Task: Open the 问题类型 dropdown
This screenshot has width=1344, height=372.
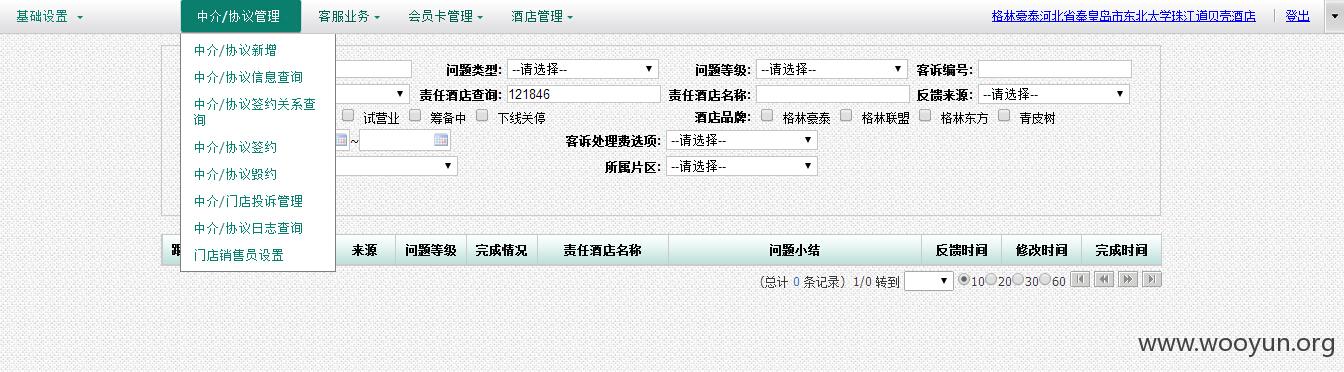Action: click(x=583, y=69)
